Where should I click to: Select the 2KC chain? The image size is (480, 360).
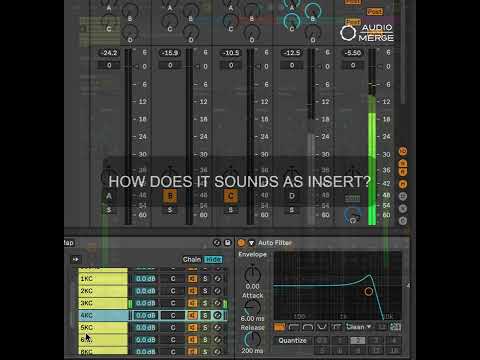point(103,291)
